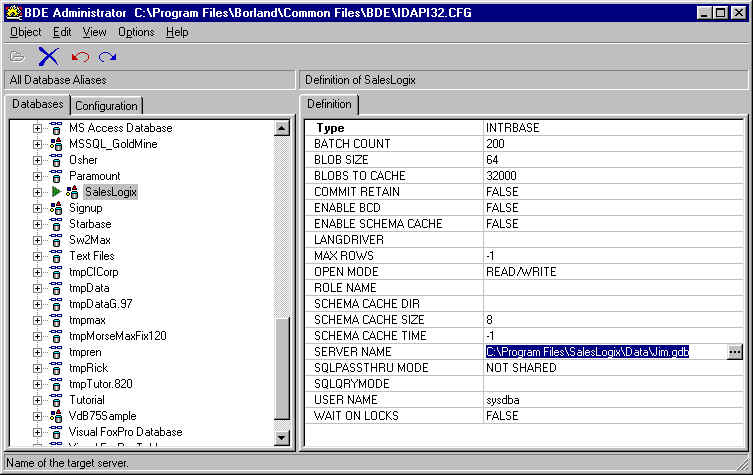Select the VdB75Sample alias icon

tap(56, 416)
